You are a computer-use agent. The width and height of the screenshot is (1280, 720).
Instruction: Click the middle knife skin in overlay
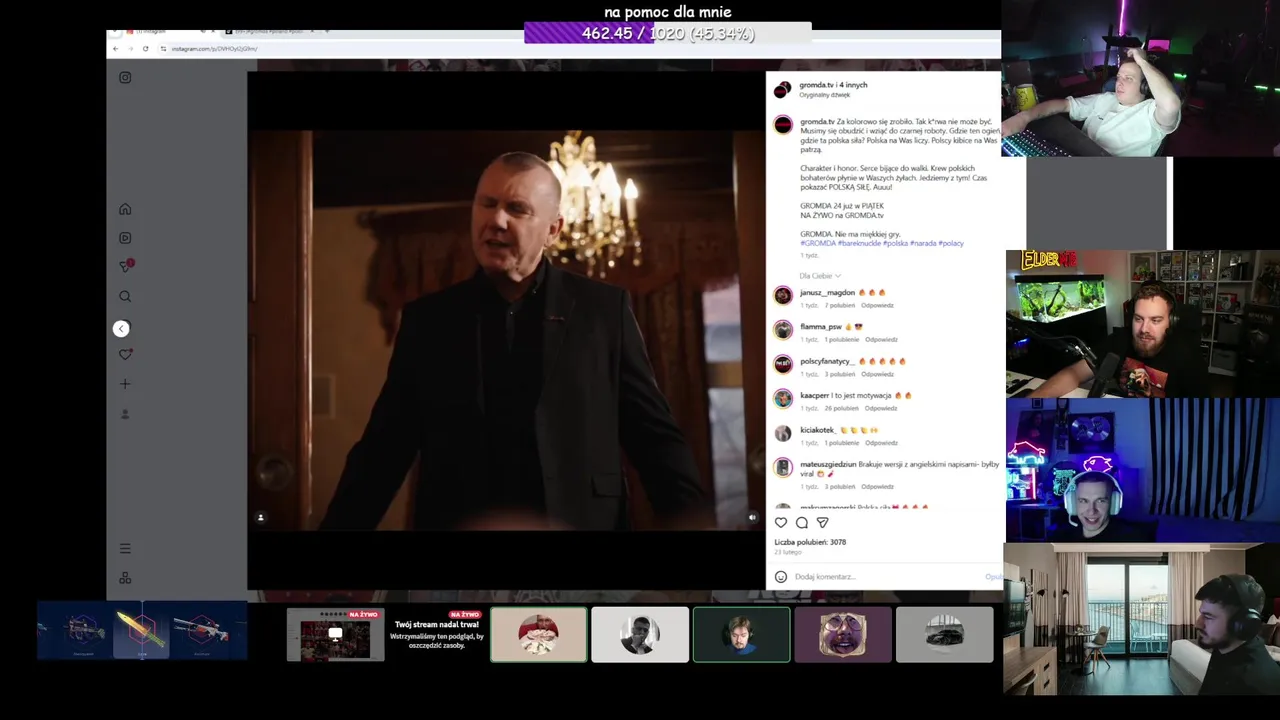[141, 630]
